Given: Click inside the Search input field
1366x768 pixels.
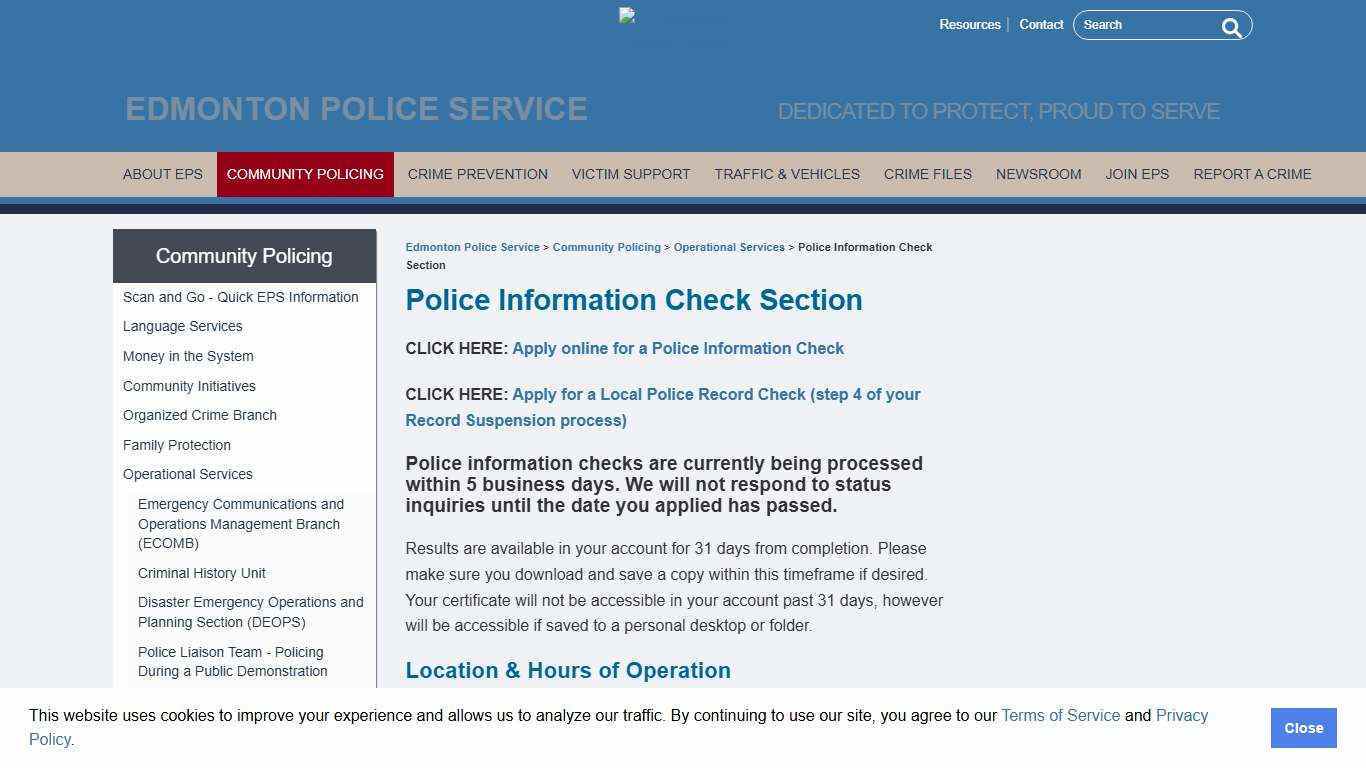Looking at the screenshot, I should click(x=1150, y=25).
